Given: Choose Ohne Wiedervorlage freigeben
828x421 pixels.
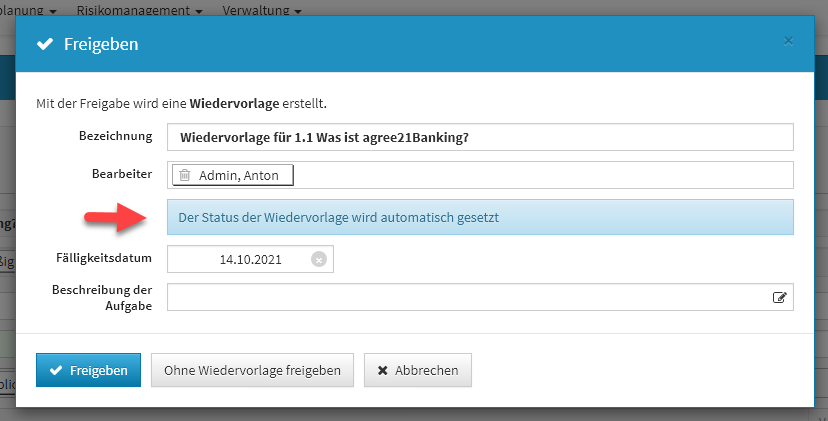Looking at the screenshot, I should tap(252, 370).
